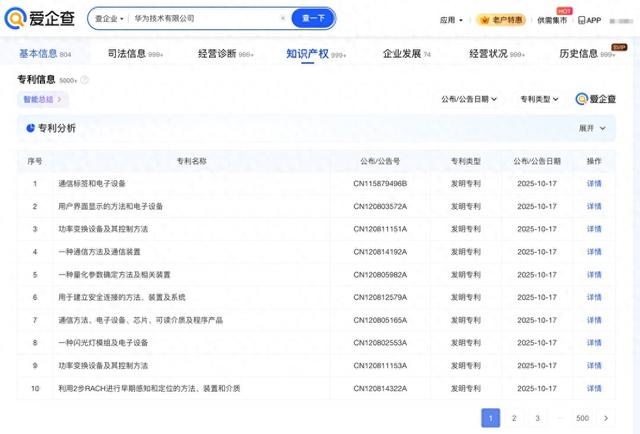Screen dimensions: 640x434
Task: Switch to the 司法信息 tab
Action: coord(135,53)
